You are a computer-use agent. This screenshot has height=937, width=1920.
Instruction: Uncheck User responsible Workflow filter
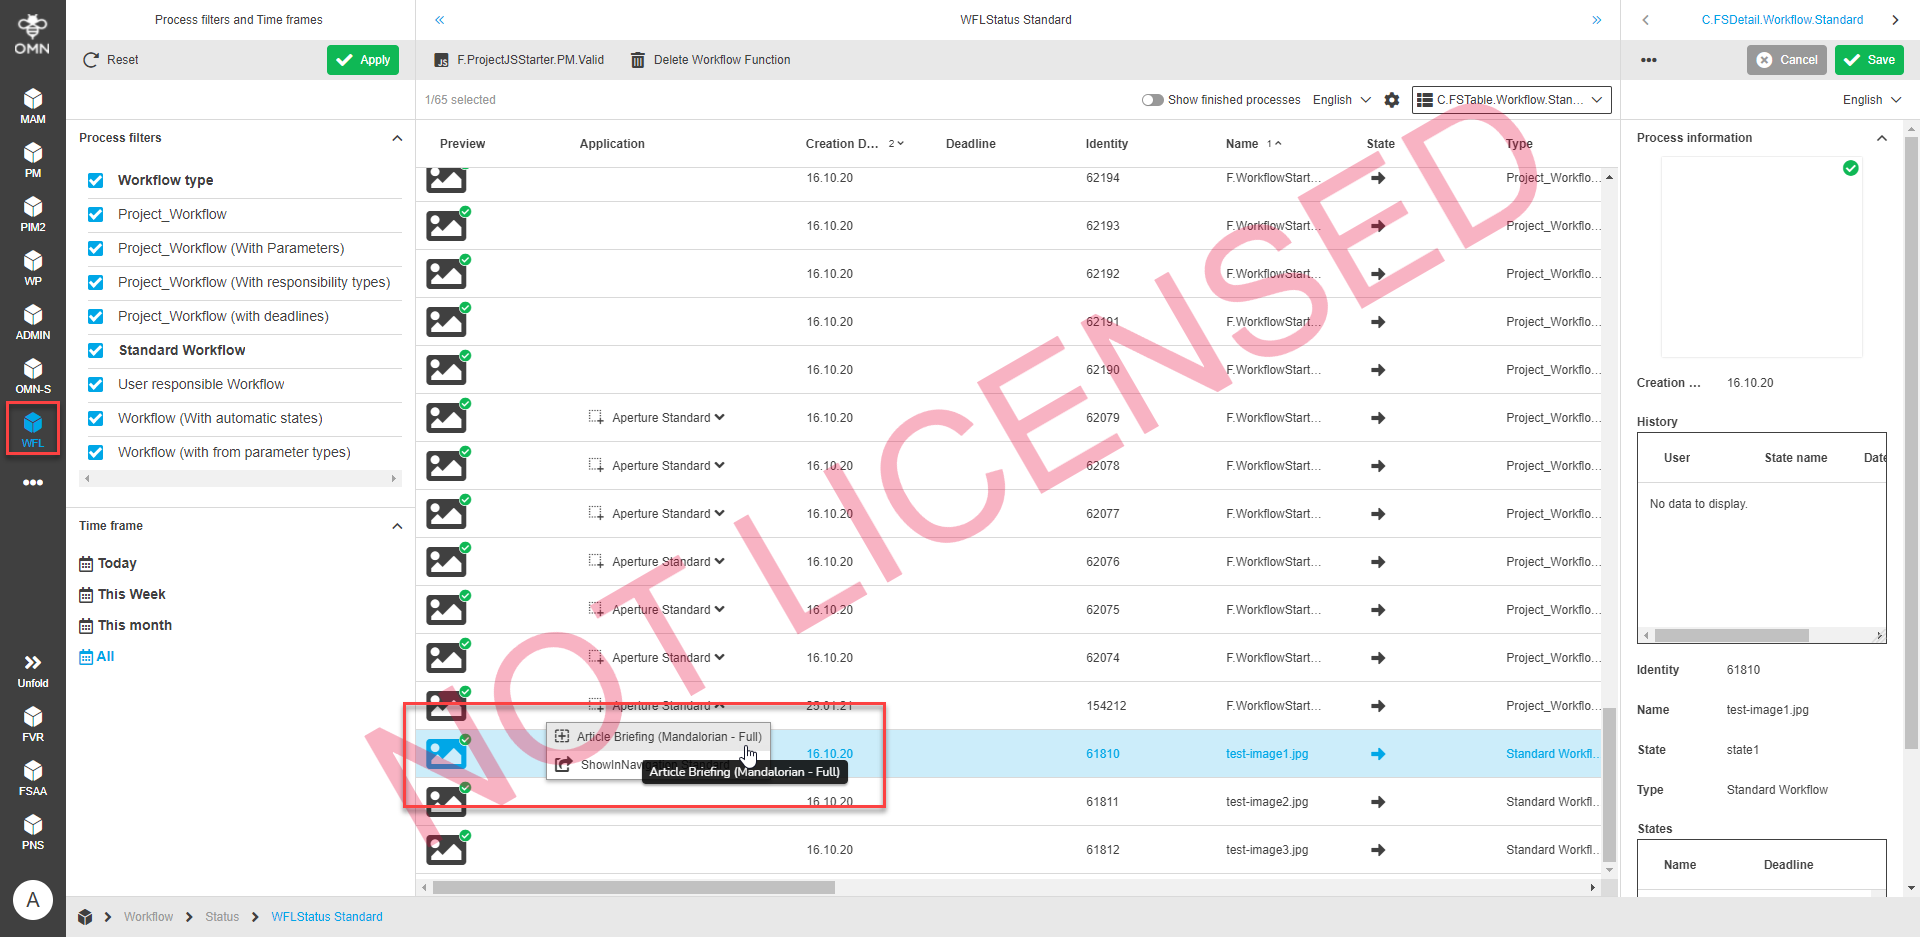pos(96,384)
